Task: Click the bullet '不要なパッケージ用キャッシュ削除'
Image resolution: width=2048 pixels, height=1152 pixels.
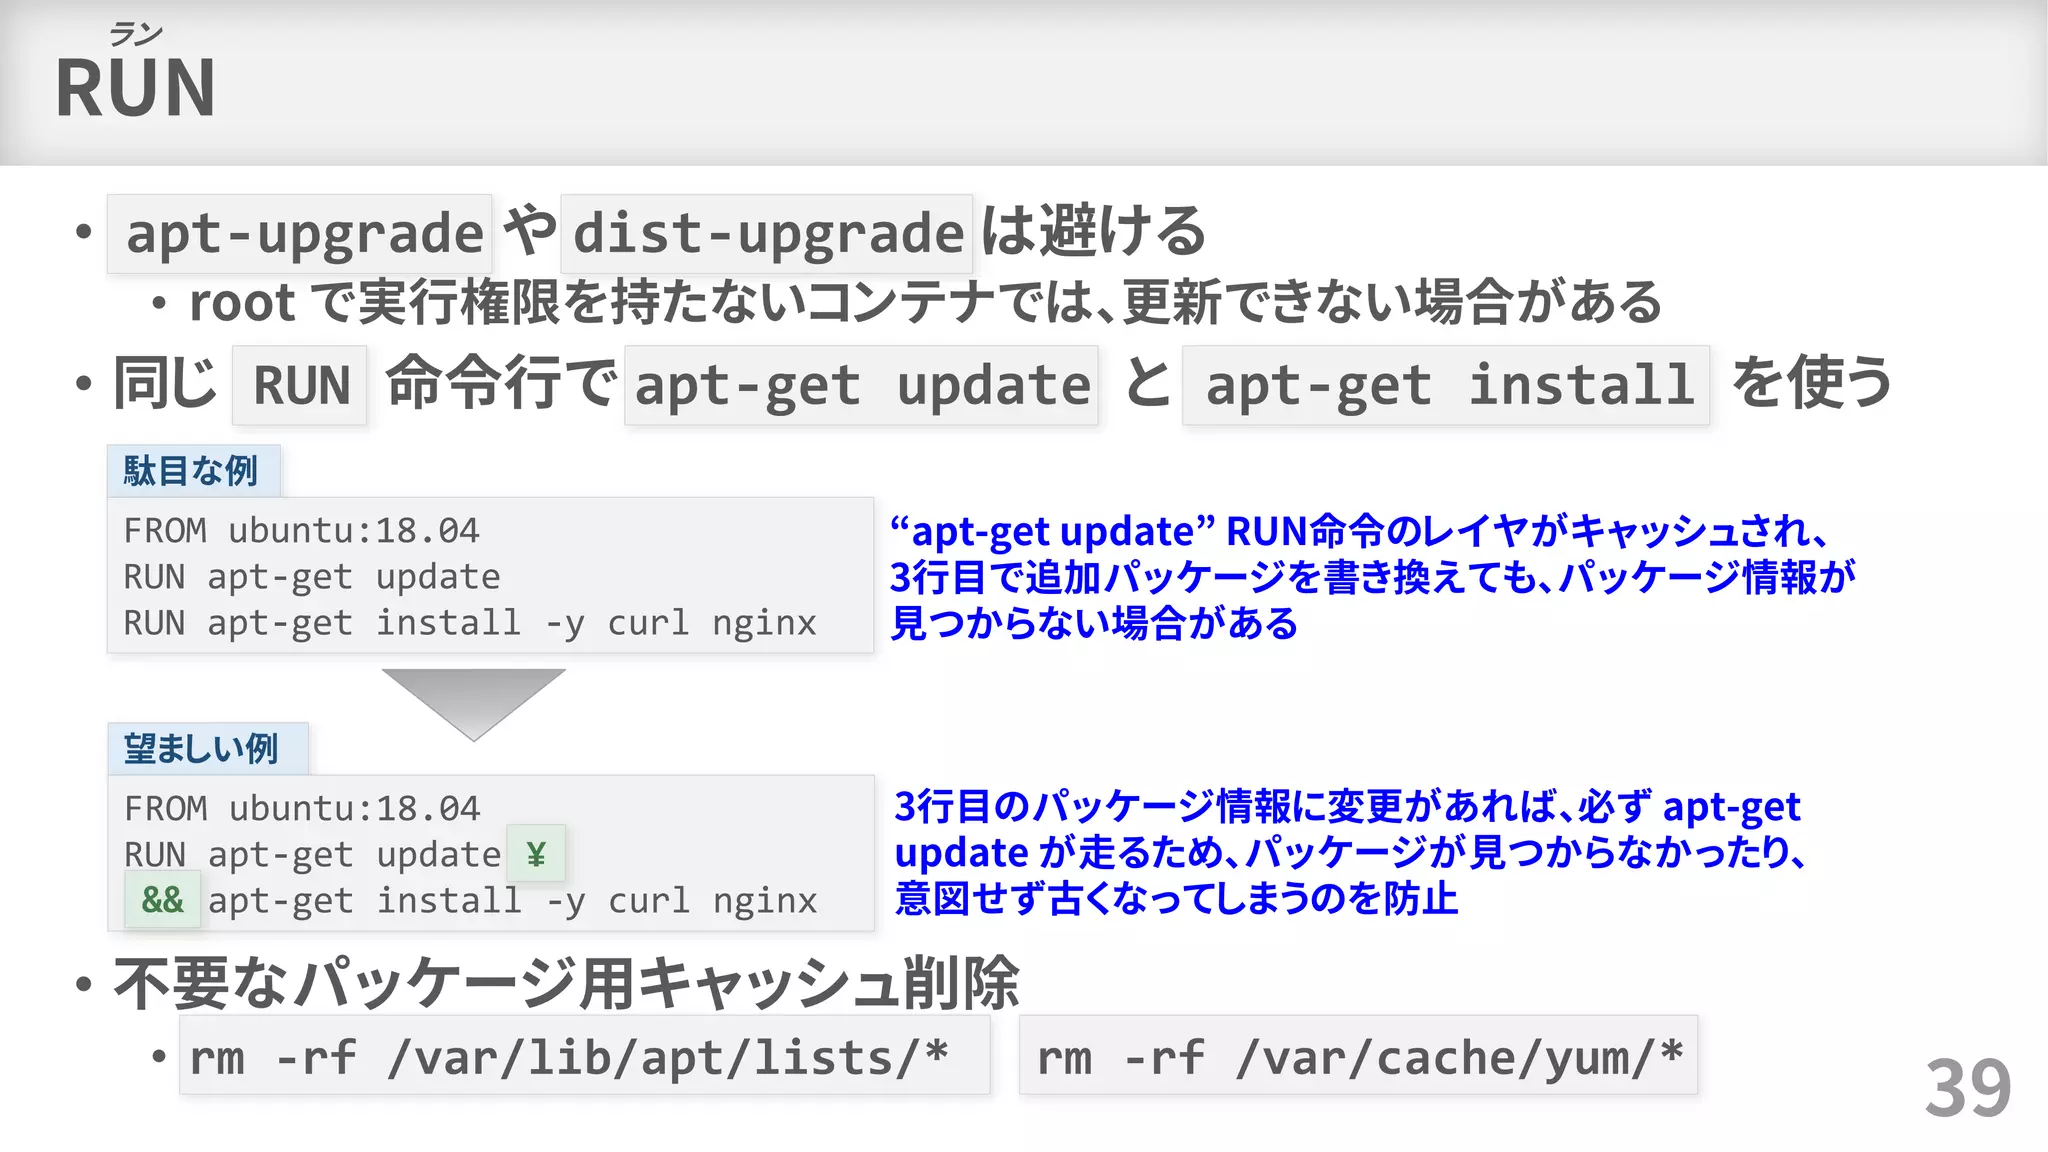Action: coord(566,983)
